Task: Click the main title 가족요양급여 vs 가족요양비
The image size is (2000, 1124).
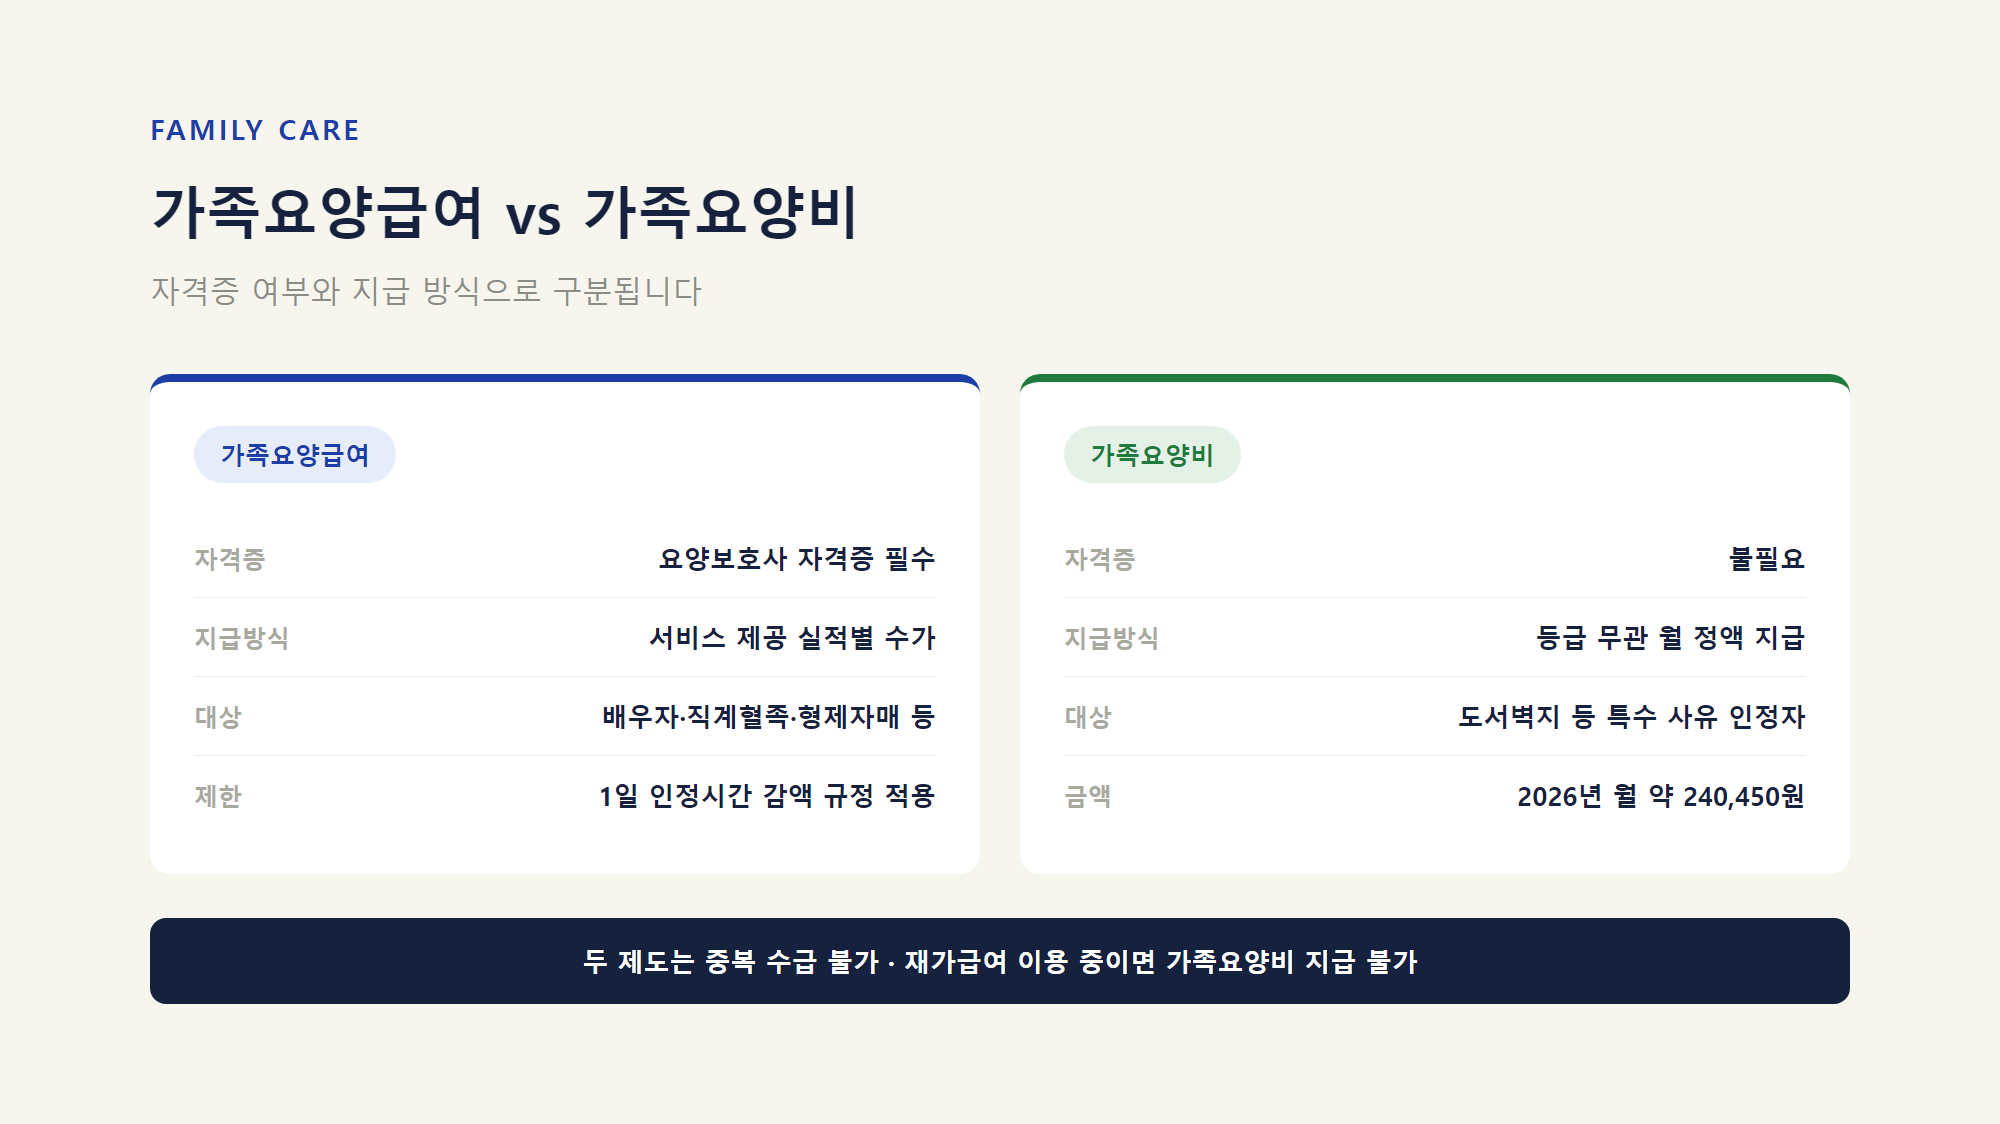Action: (505, 212)
